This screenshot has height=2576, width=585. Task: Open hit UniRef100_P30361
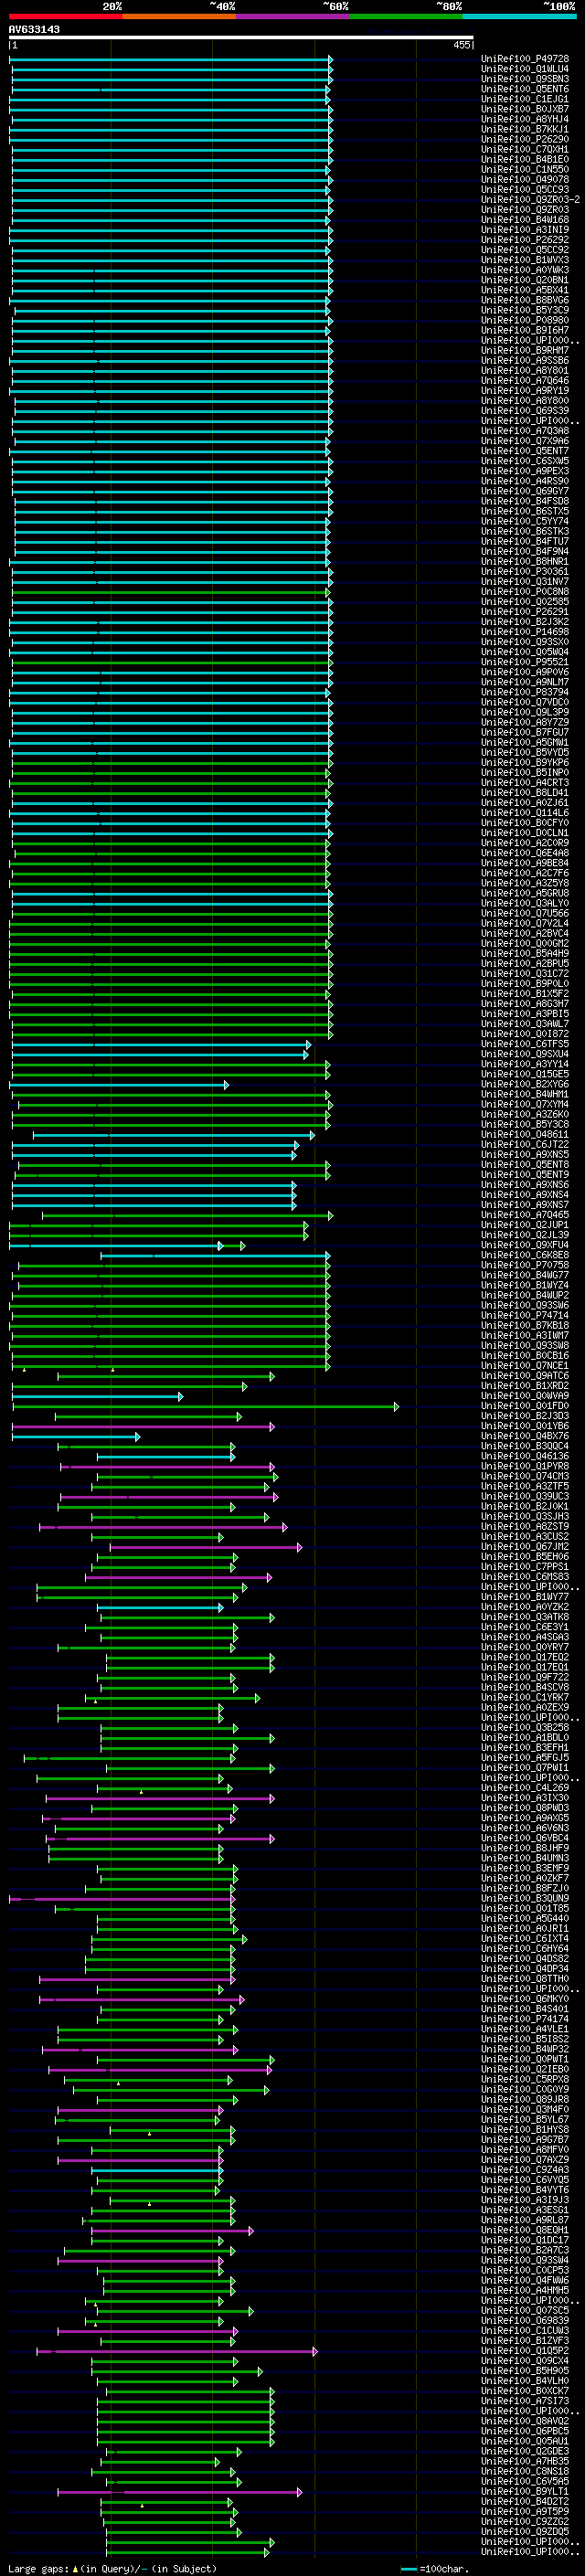tap(525, 572)
